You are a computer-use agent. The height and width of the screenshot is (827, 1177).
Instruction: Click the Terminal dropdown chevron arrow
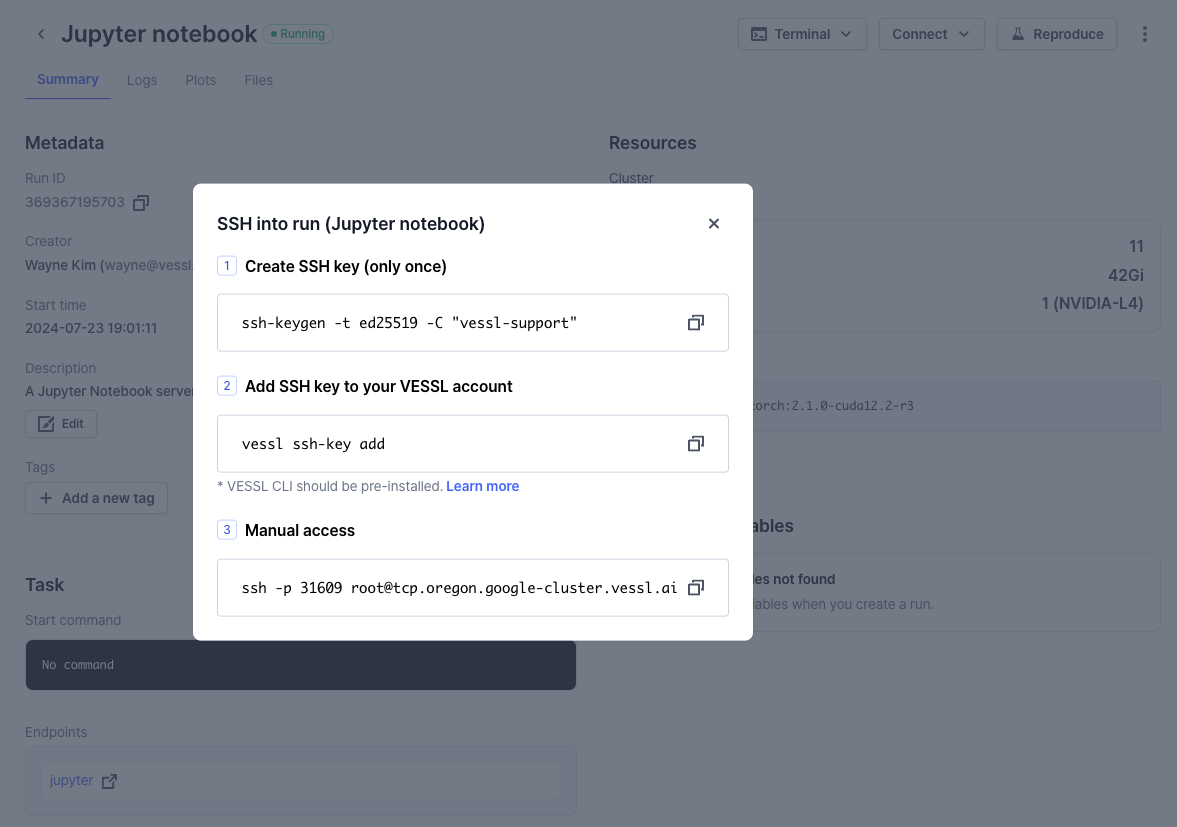coord(847,34)
